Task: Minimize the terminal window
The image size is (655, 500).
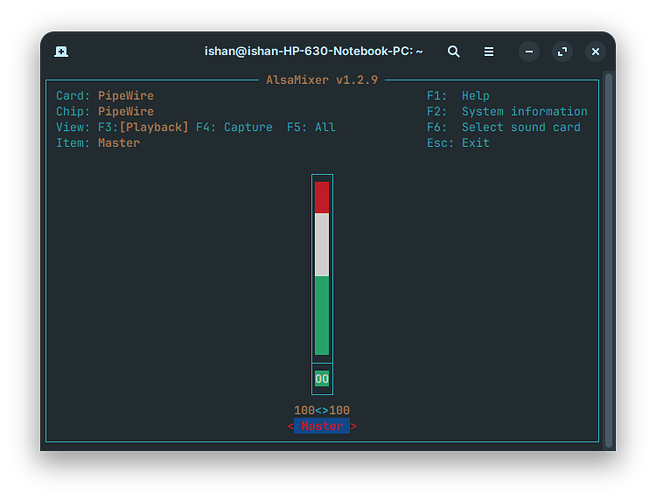Action: [529, 51]
